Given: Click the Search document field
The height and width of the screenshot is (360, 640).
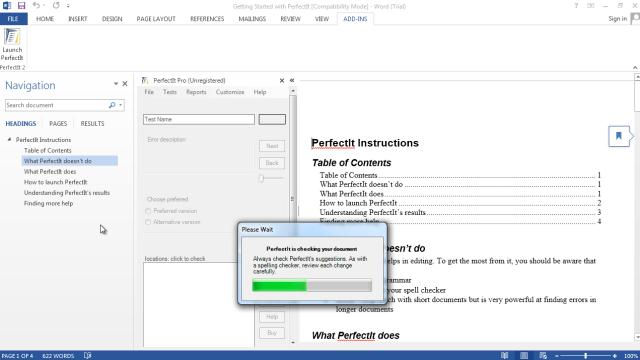Looking at the screenshot, I should (x=56, y=105).
